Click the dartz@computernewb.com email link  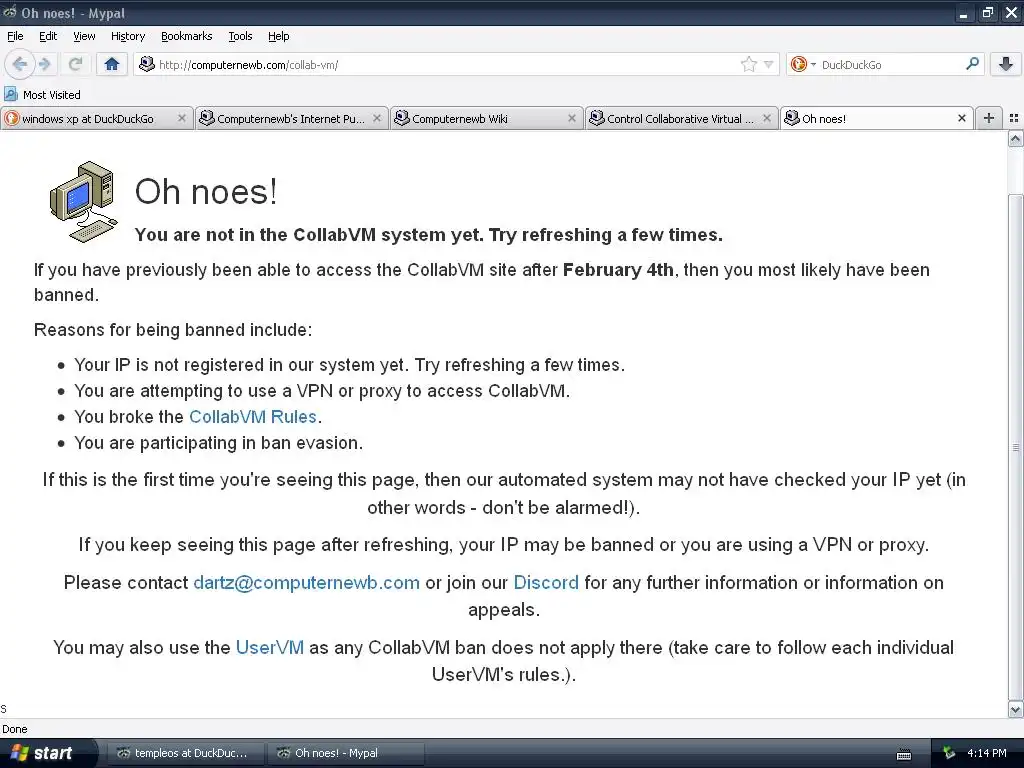[306, 583]
